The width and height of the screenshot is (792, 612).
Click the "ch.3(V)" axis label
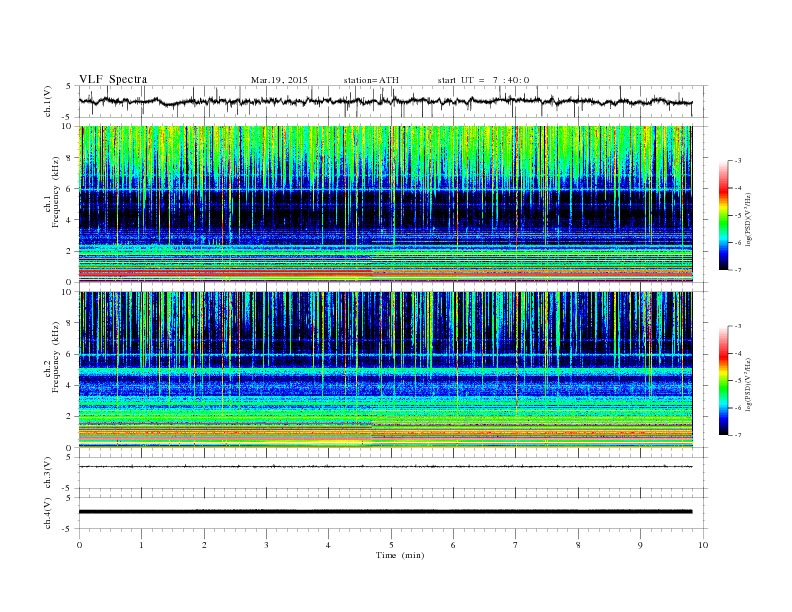tap(48, 473)
